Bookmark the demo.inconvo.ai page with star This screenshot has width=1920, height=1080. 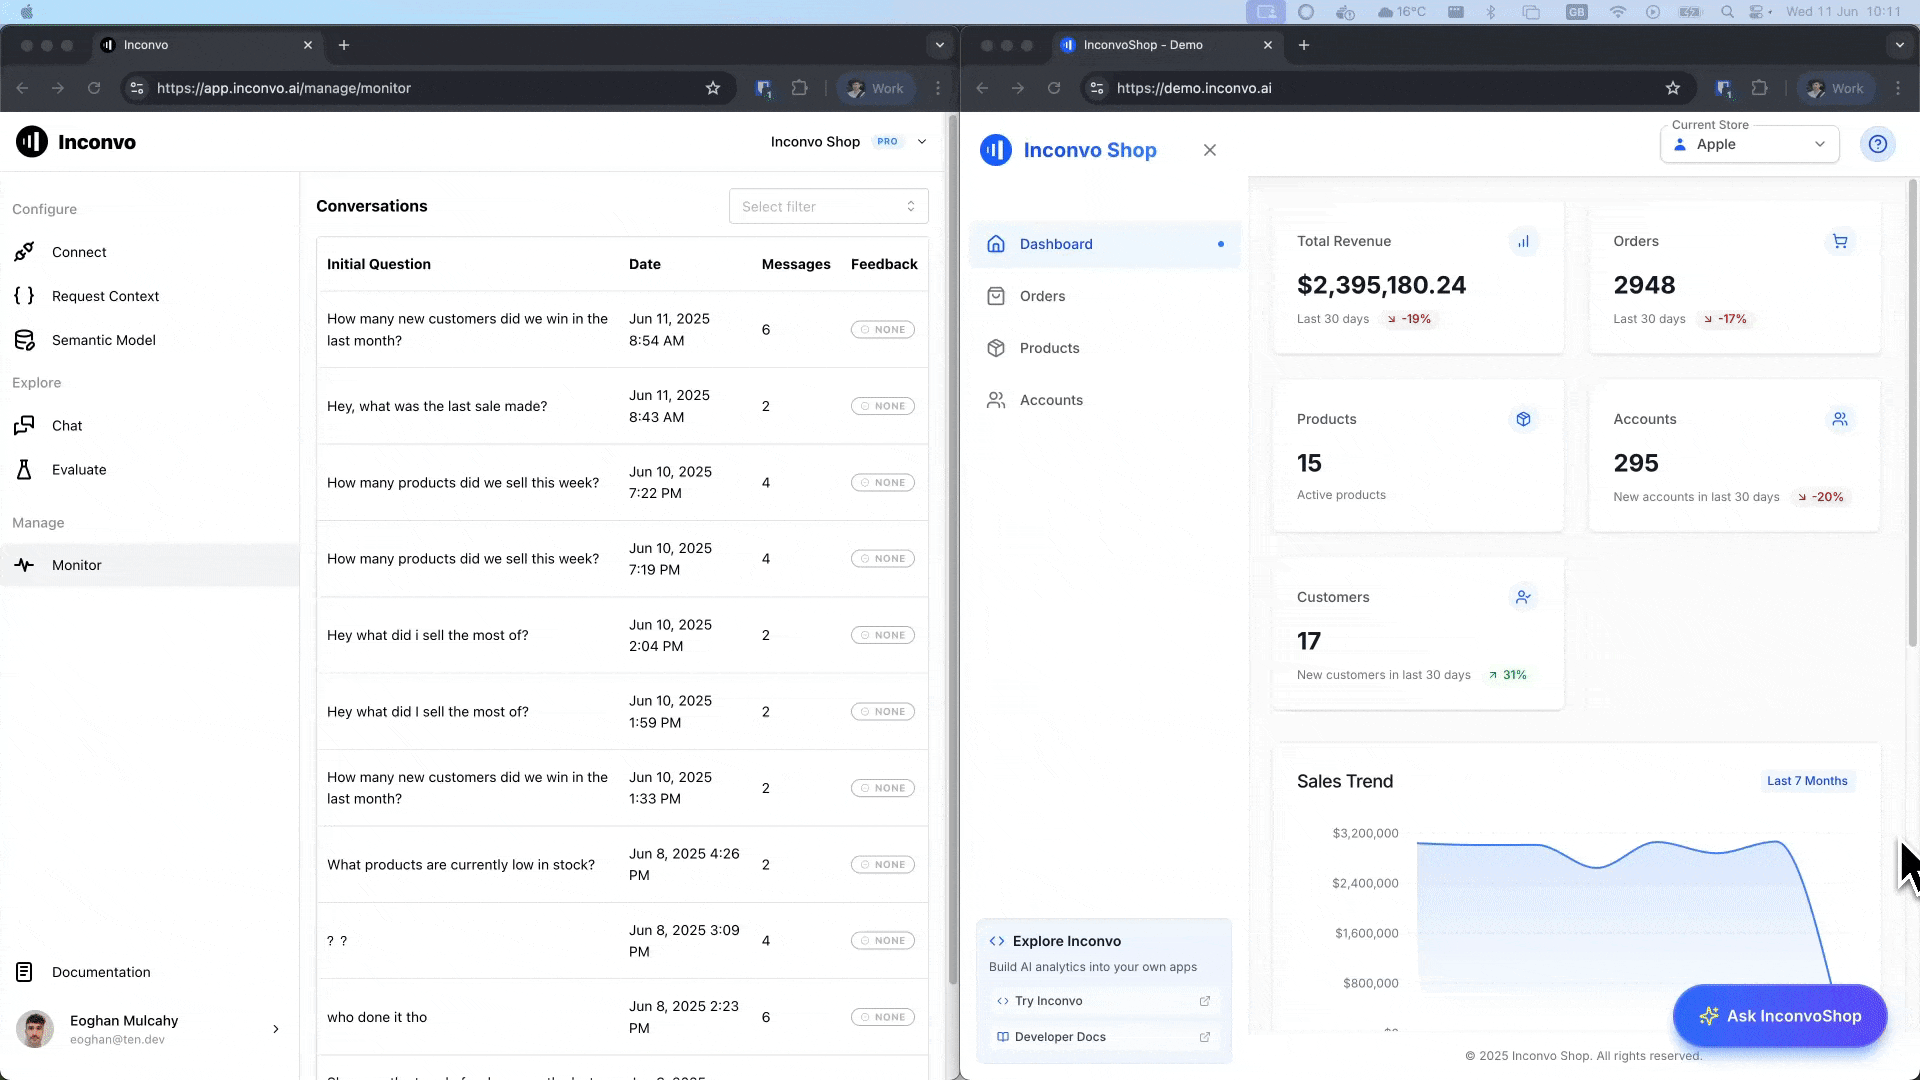1673,88
